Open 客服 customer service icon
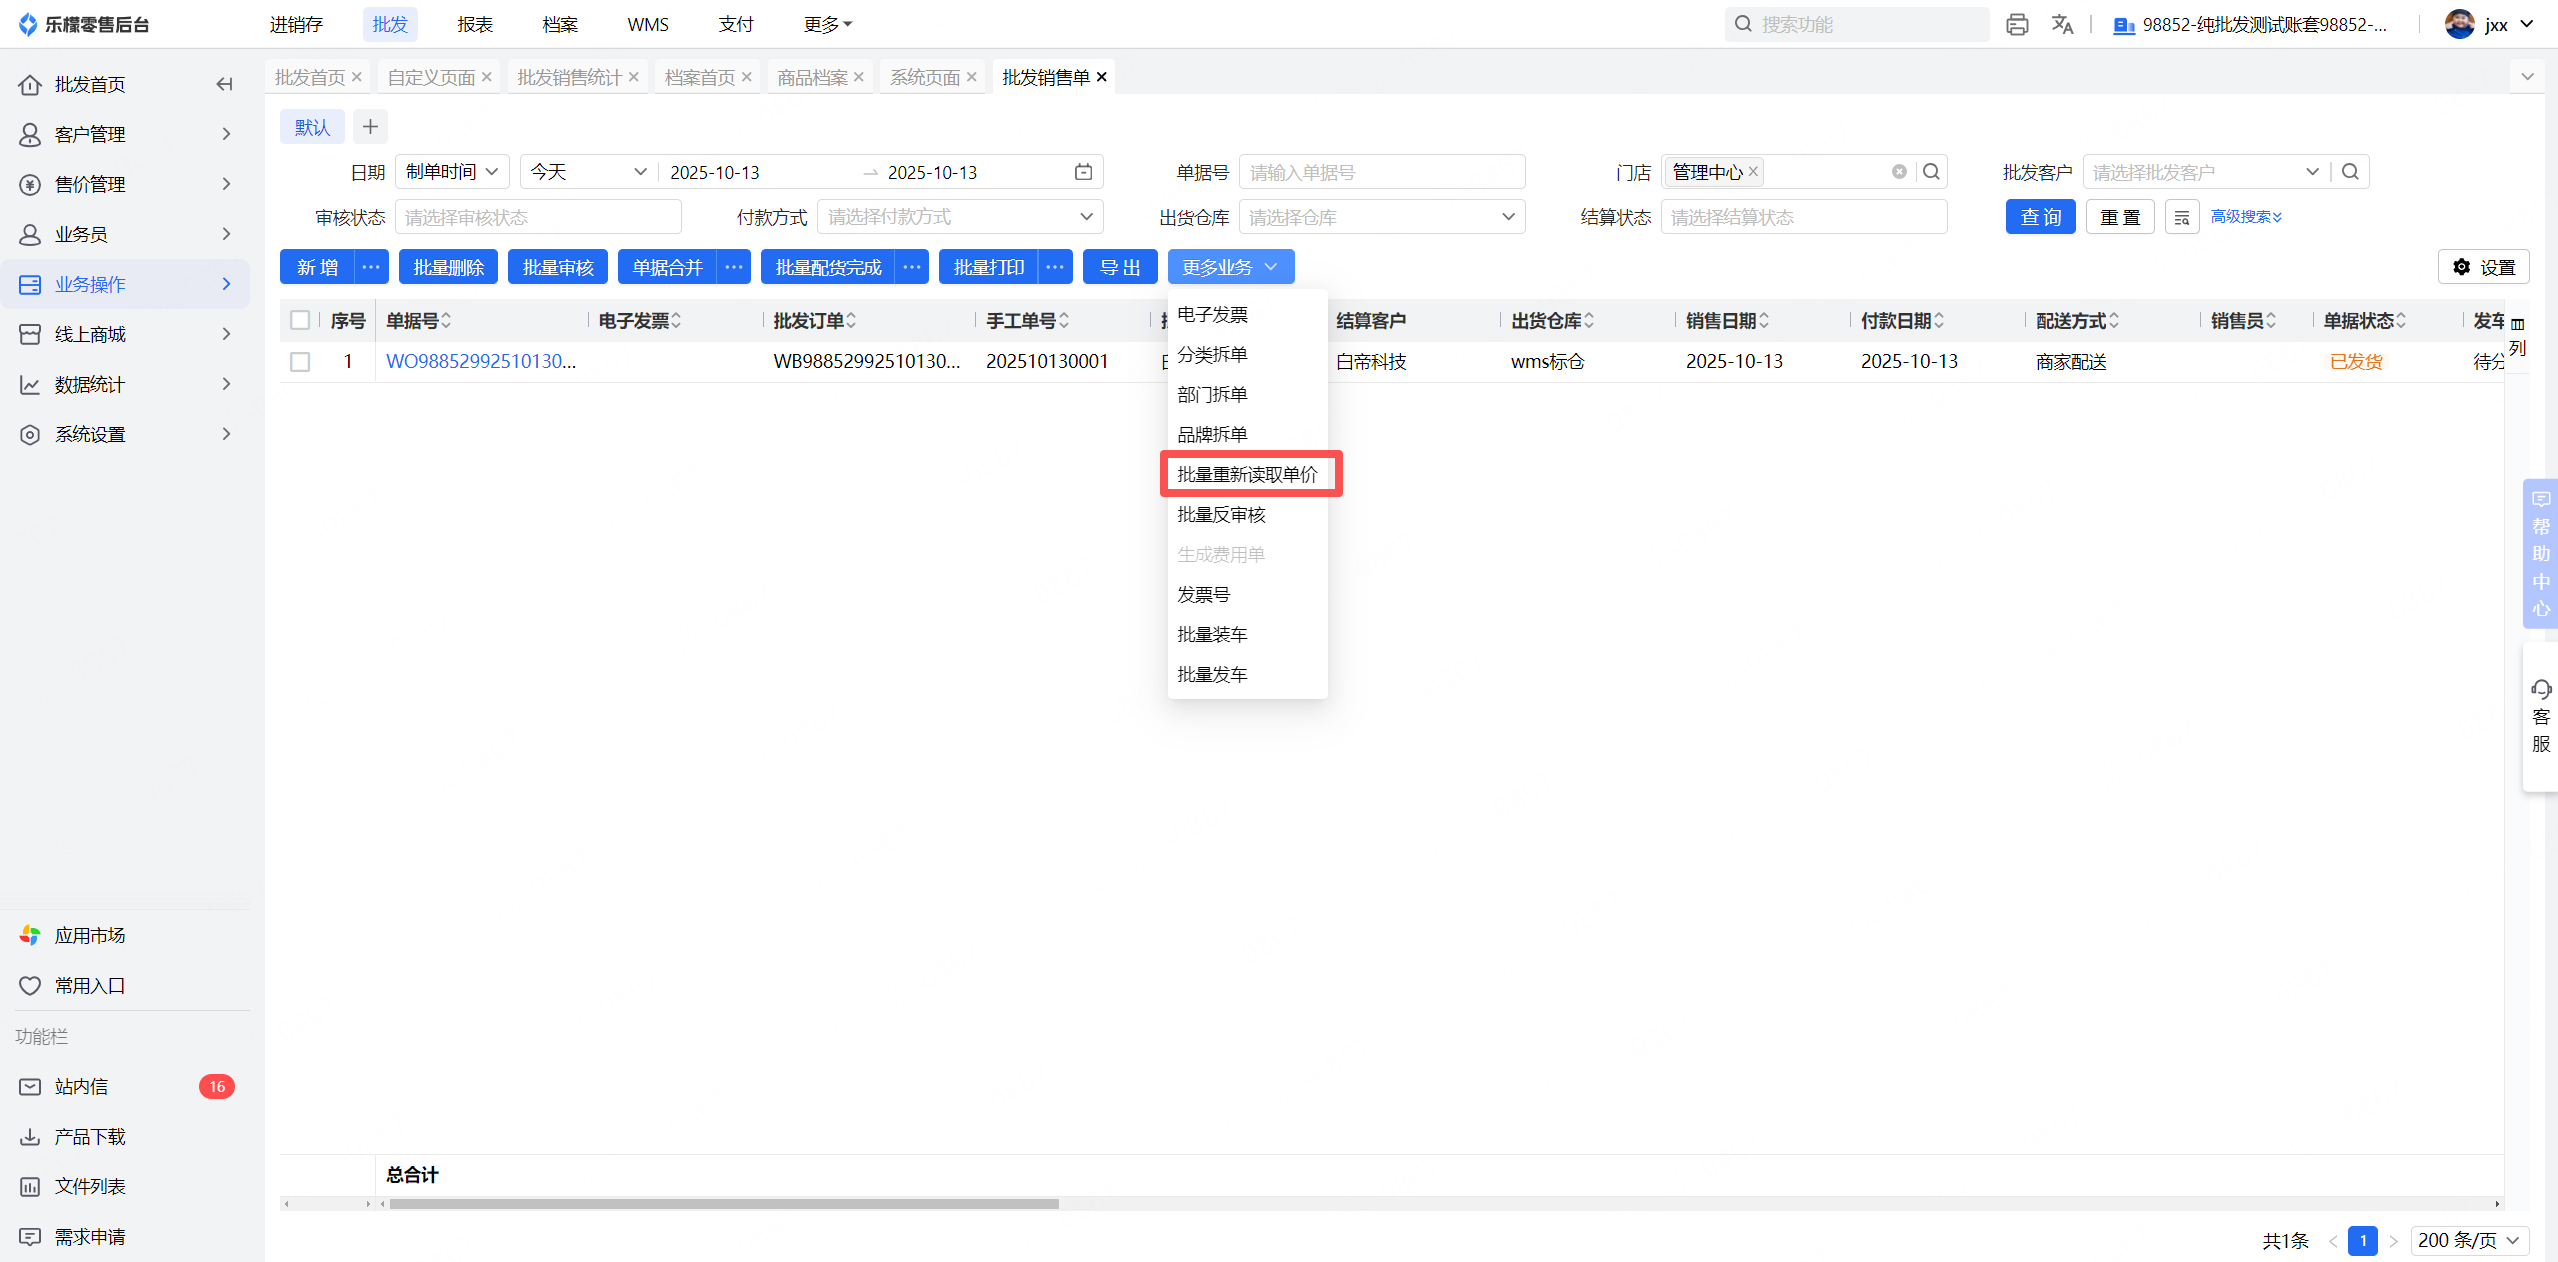The image size is (2558, 1262). tap(2540, 717)
